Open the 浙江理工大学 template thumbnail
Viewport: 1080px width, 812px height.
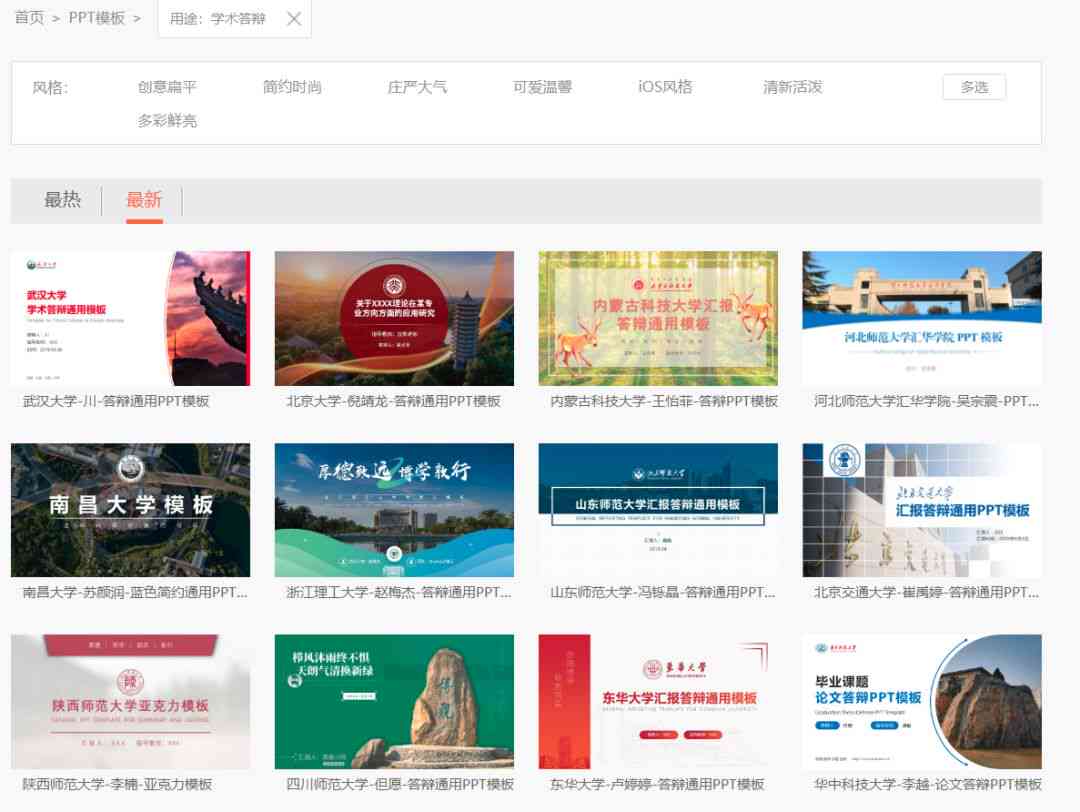pos(394,510)
